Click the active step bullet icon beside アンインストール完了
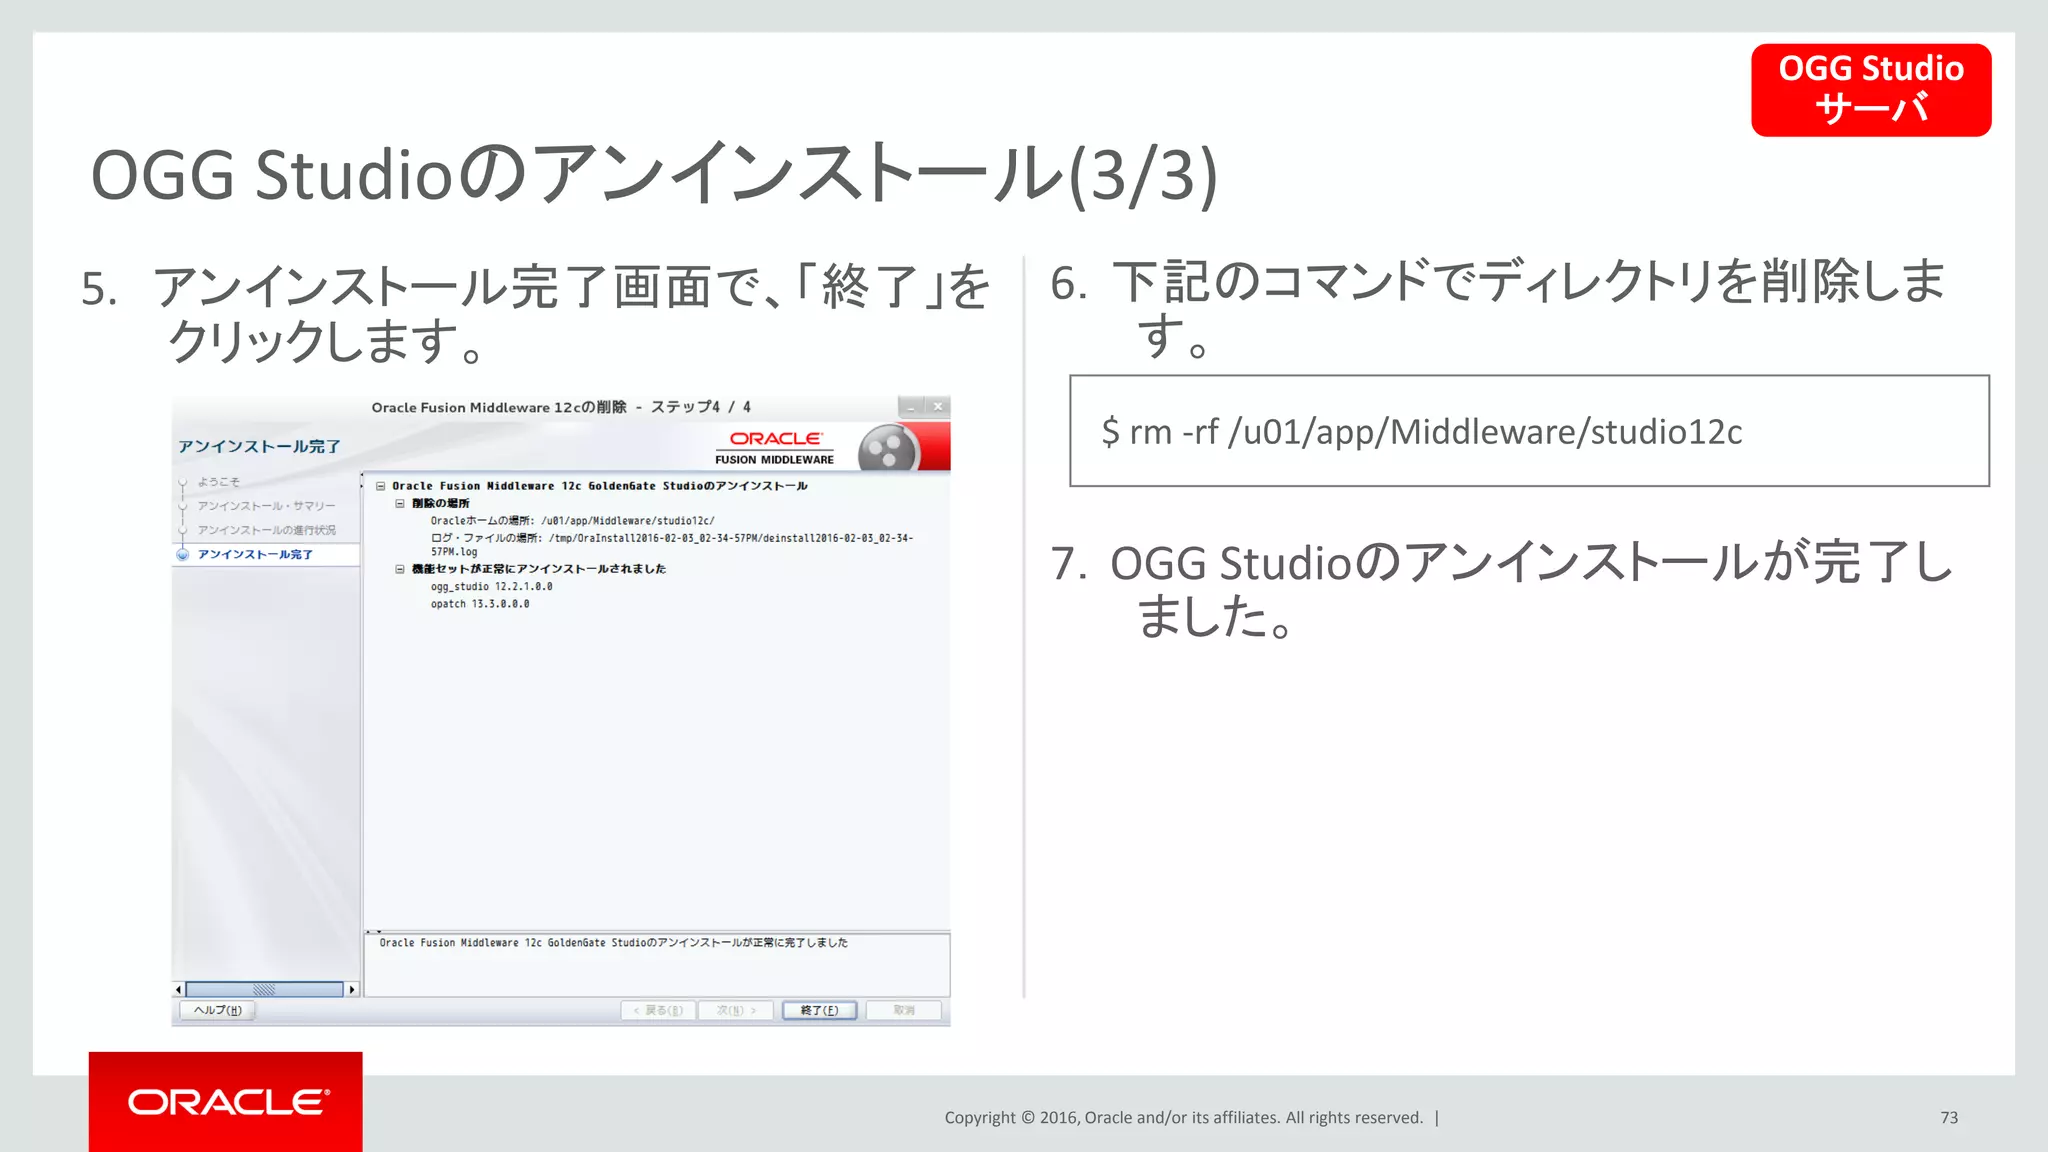This screenshot has width=2048, height=1152. (x=183, y=554)
